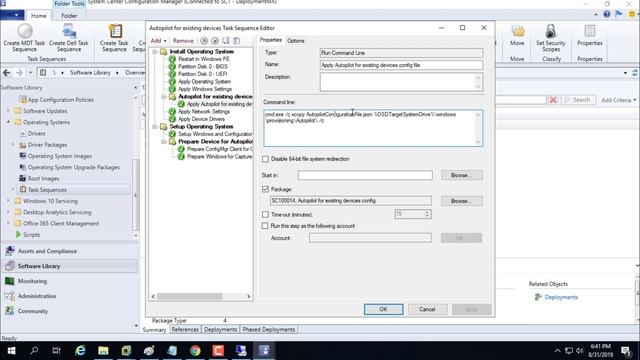The width and height of the screenshot is (640, 360).
Task: Click the help icon in title ribbon
Action: (607, 14)
